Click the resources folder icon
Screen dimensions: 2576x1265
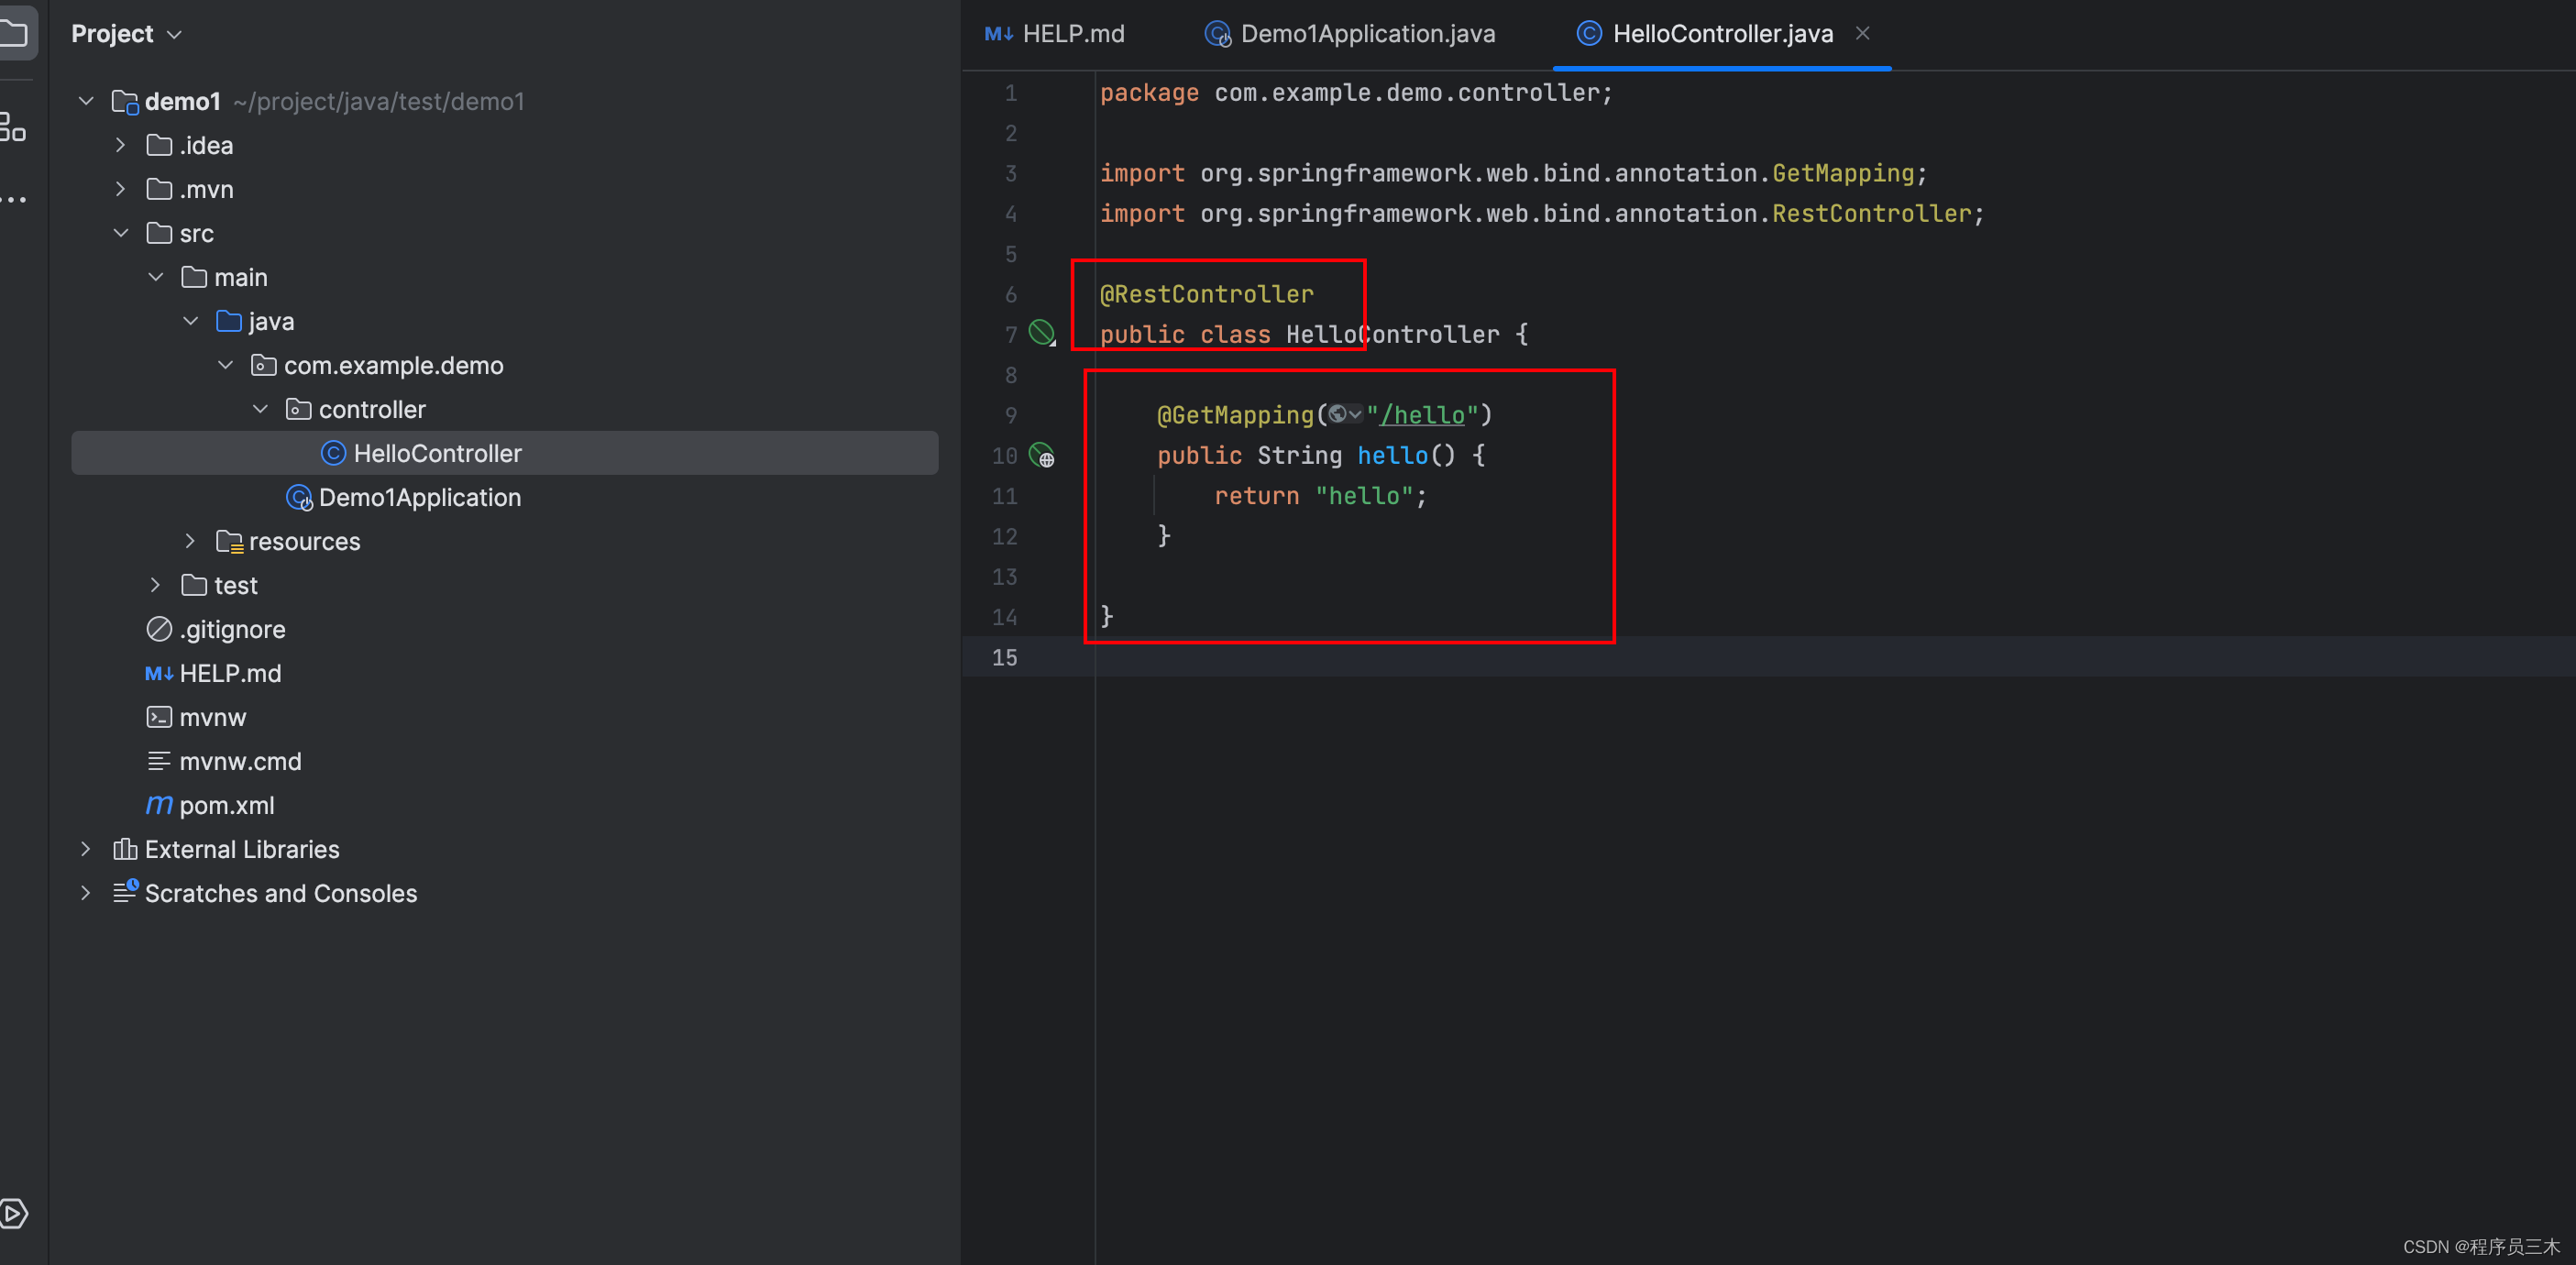[x=230, y=541]
